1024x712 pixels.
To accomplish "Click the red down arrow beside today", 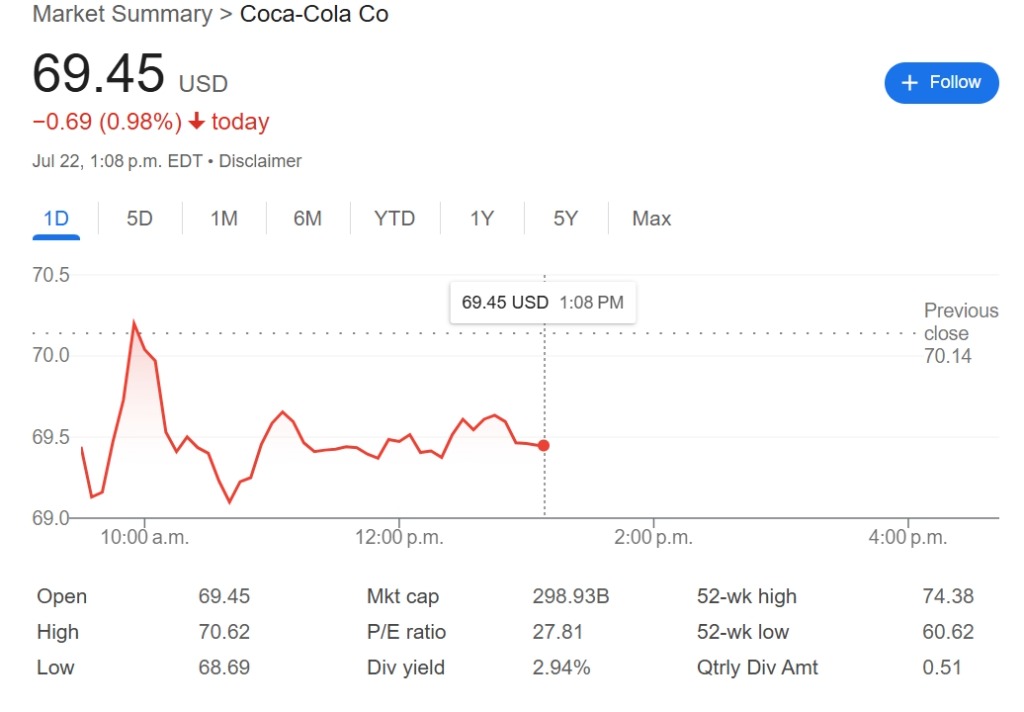I will tap(196, 121).
